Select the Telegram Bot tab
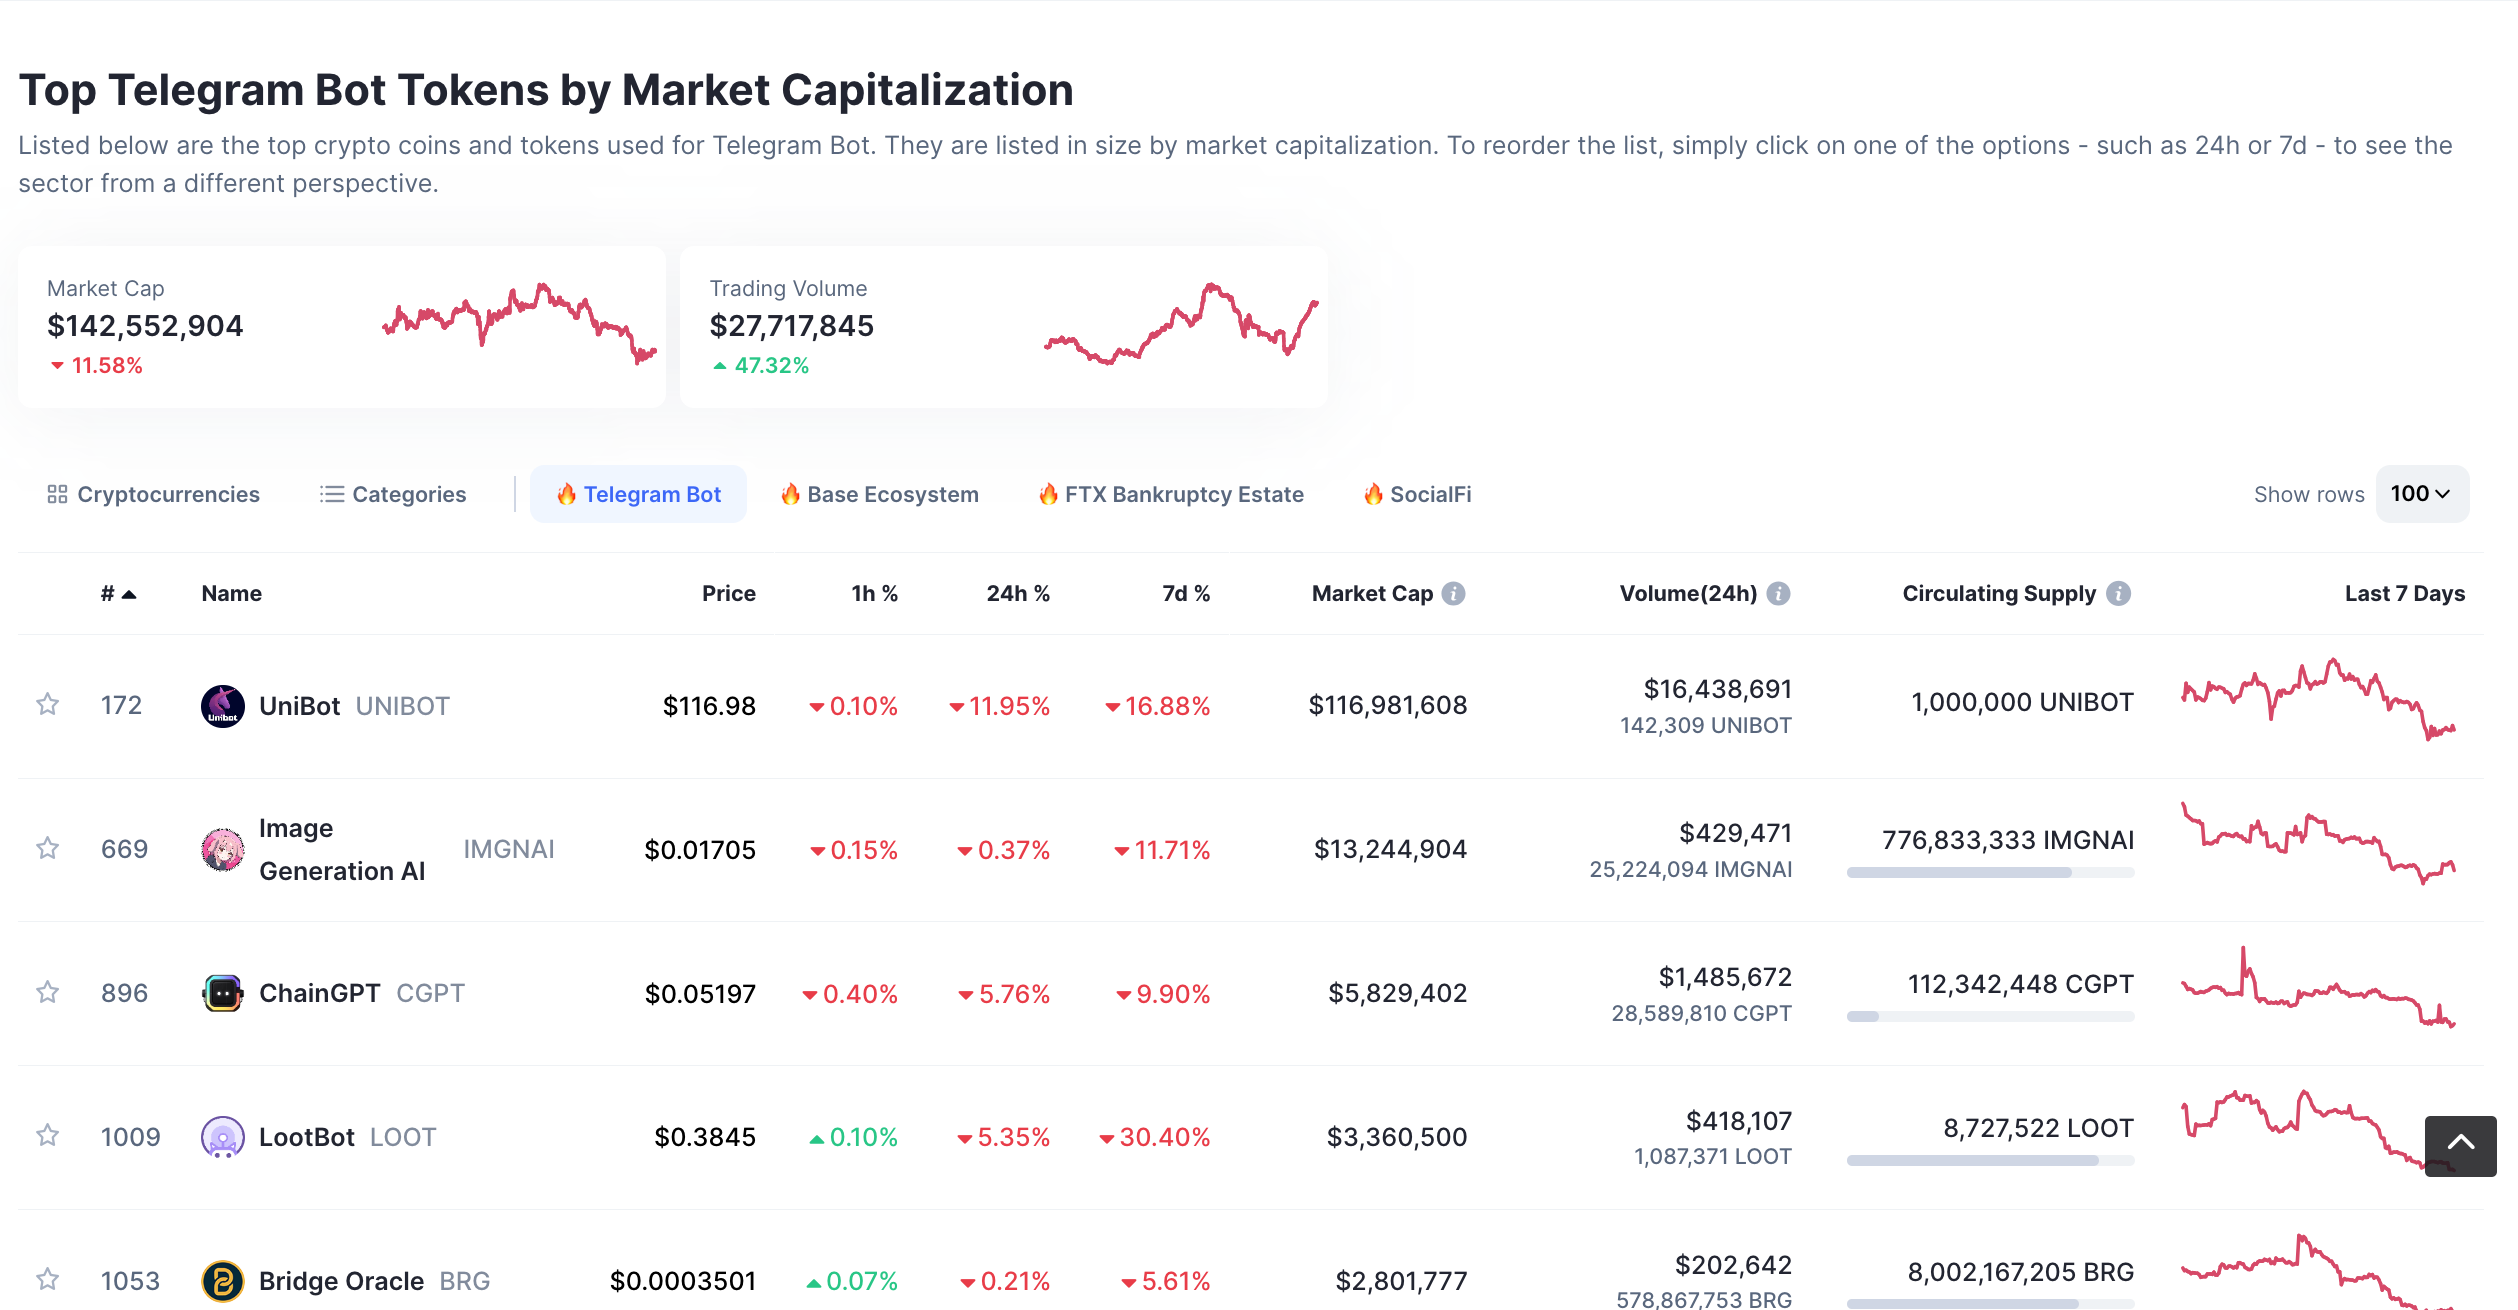The image size is (2518, 1310). pos(638,494)
